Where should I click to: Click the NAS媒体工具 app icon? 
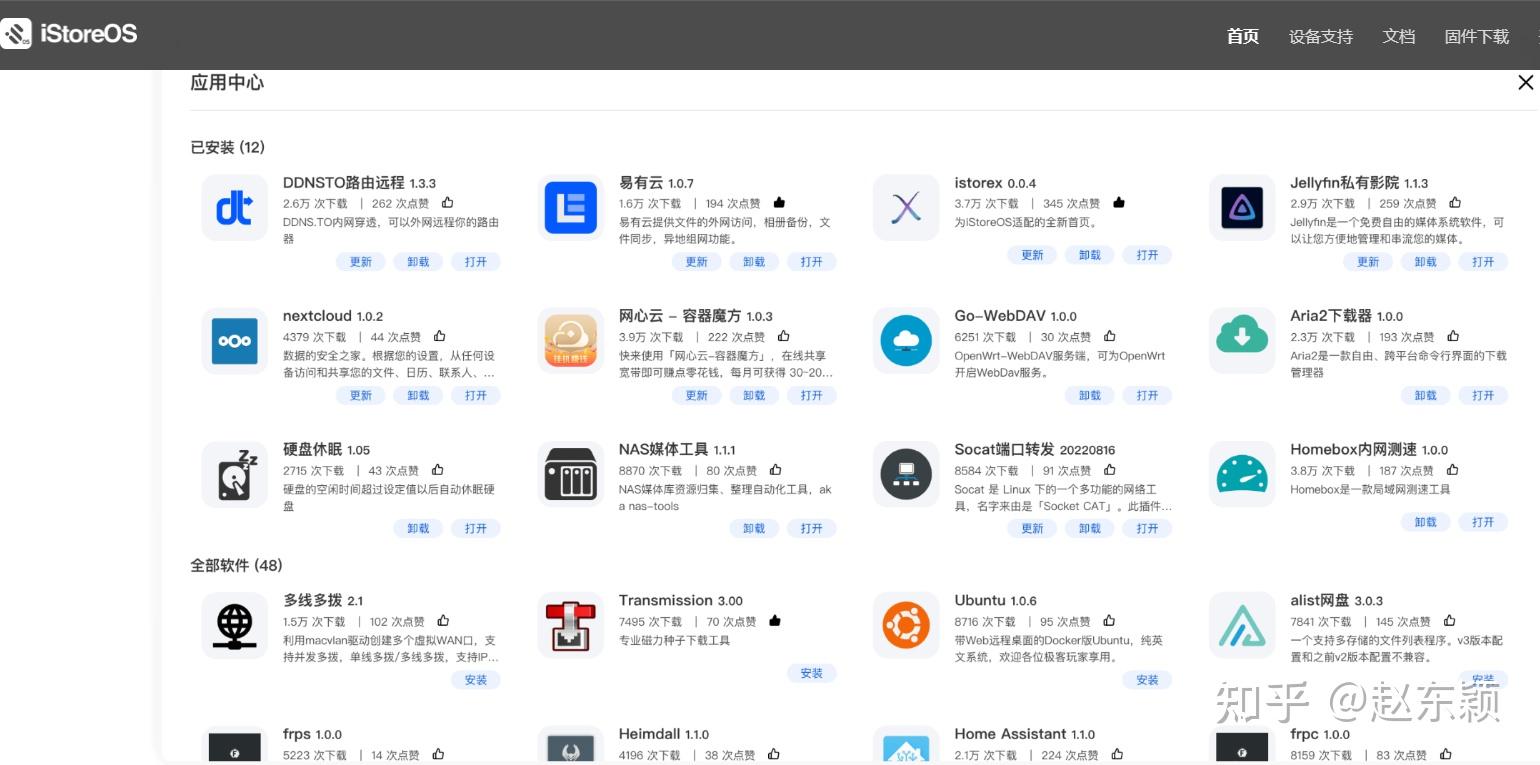point(571,474)
